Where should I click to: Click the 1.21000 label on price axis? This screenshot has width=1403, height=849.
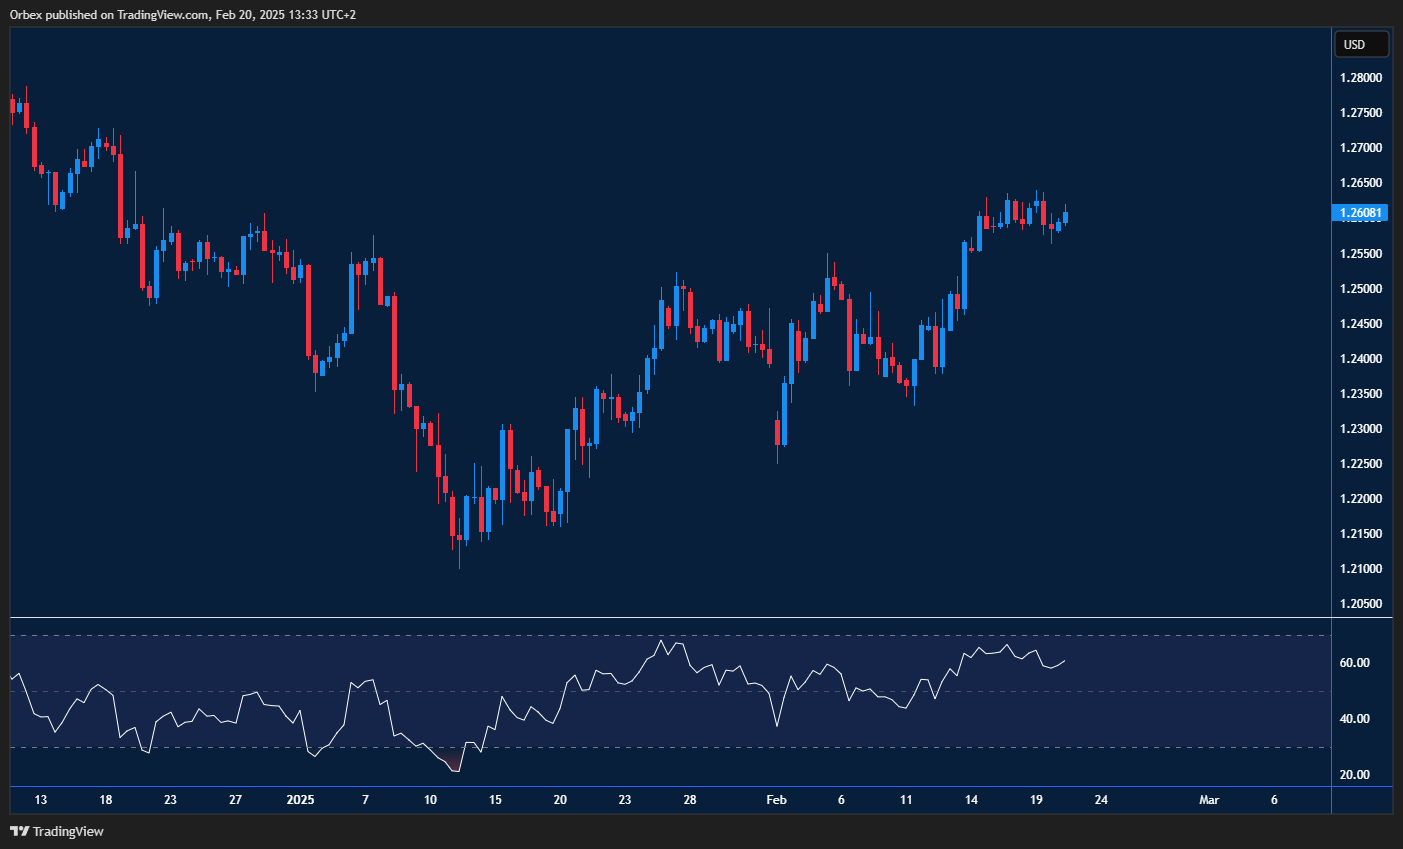point(1360,569)
